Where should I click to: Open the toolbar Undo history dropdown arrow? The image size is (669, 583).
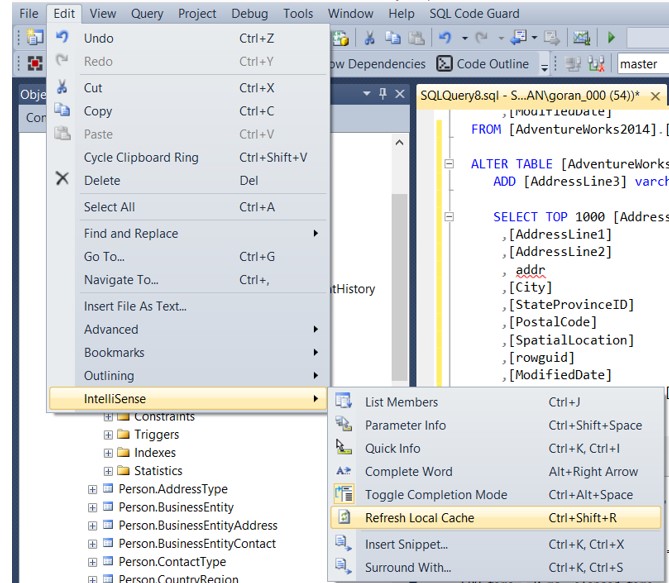pos(465,38)
